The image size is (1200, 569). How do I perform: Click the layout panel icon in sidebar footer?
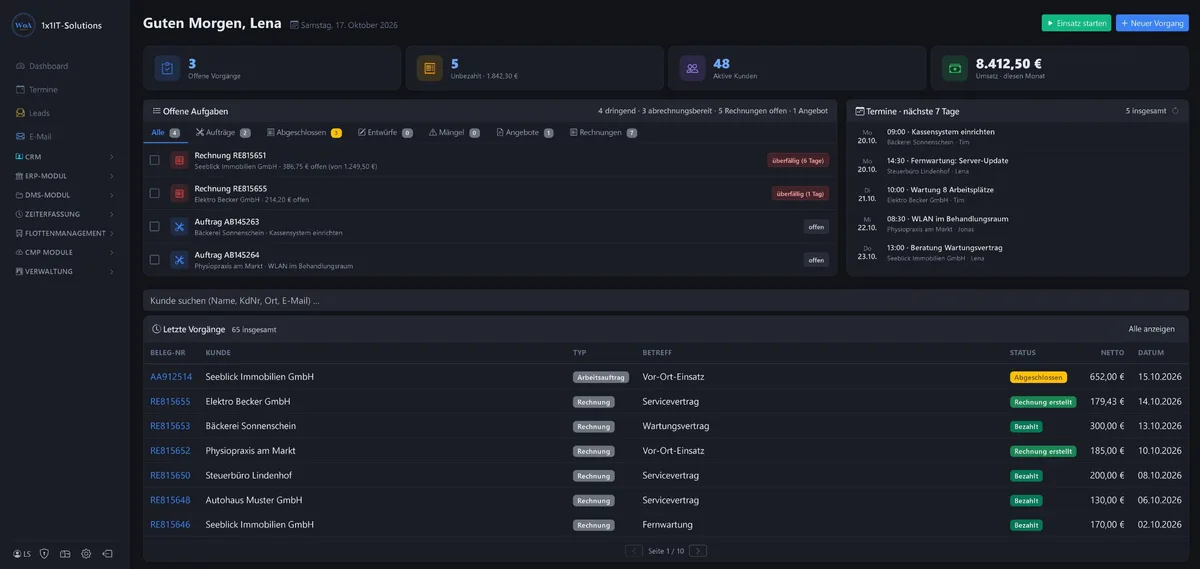[x=65, y=553]
